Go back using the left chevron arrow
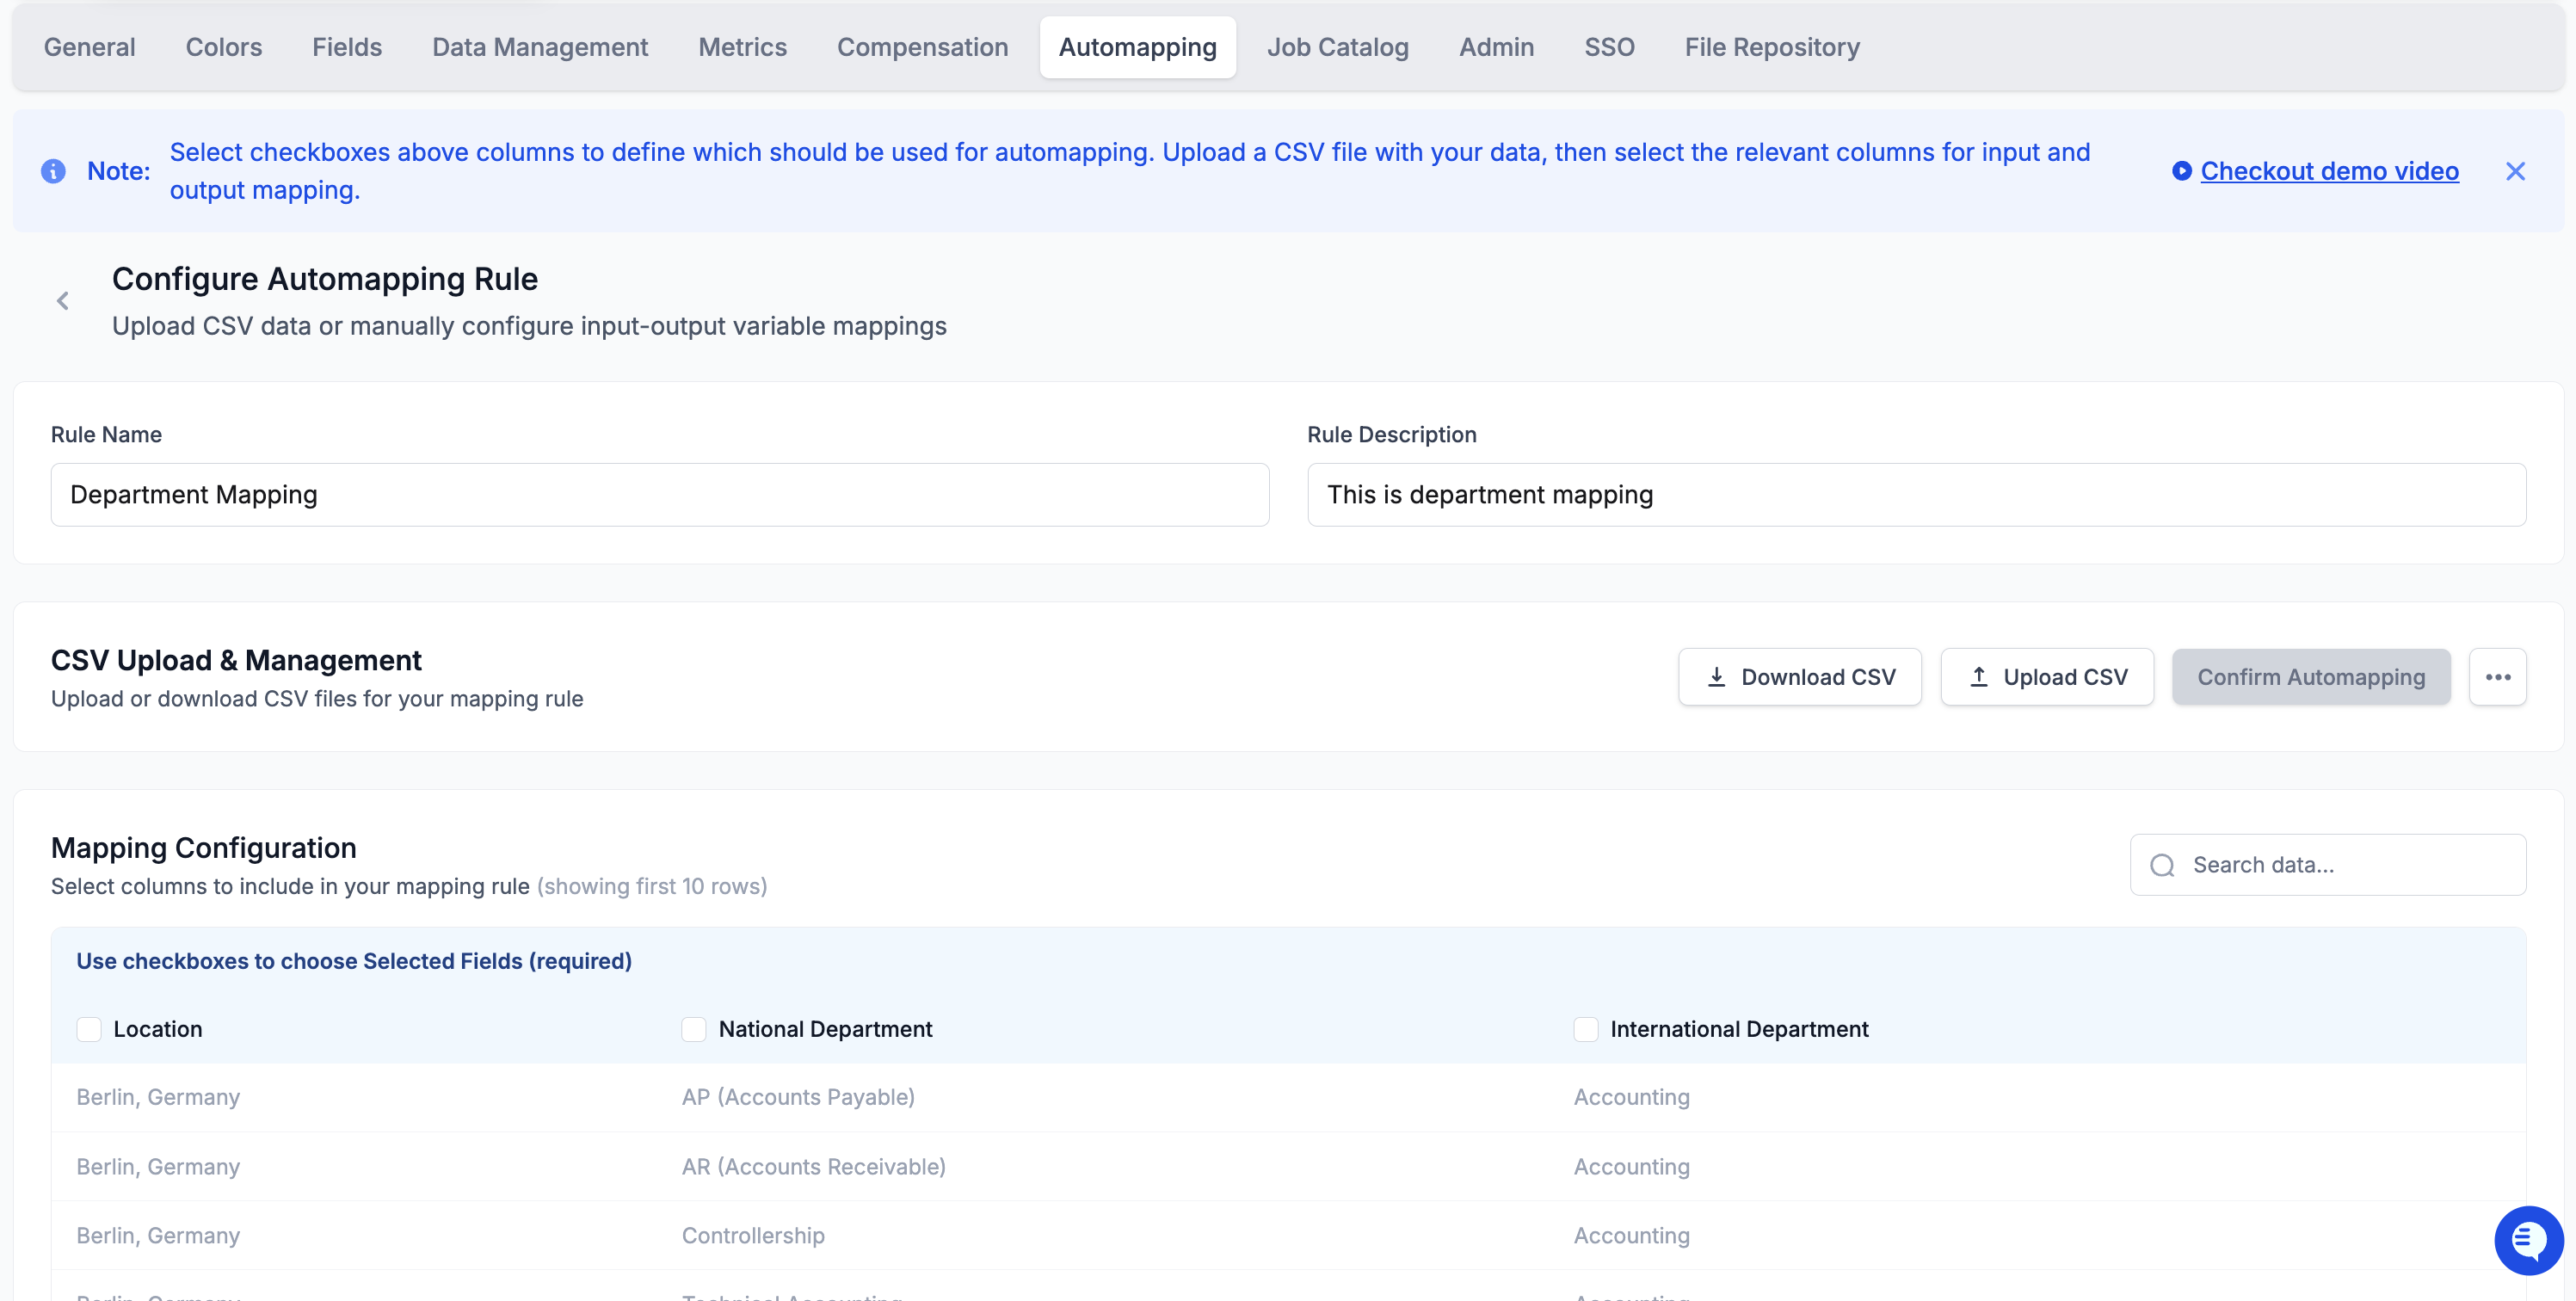The image size is (2576, 1301). (63, 301)
